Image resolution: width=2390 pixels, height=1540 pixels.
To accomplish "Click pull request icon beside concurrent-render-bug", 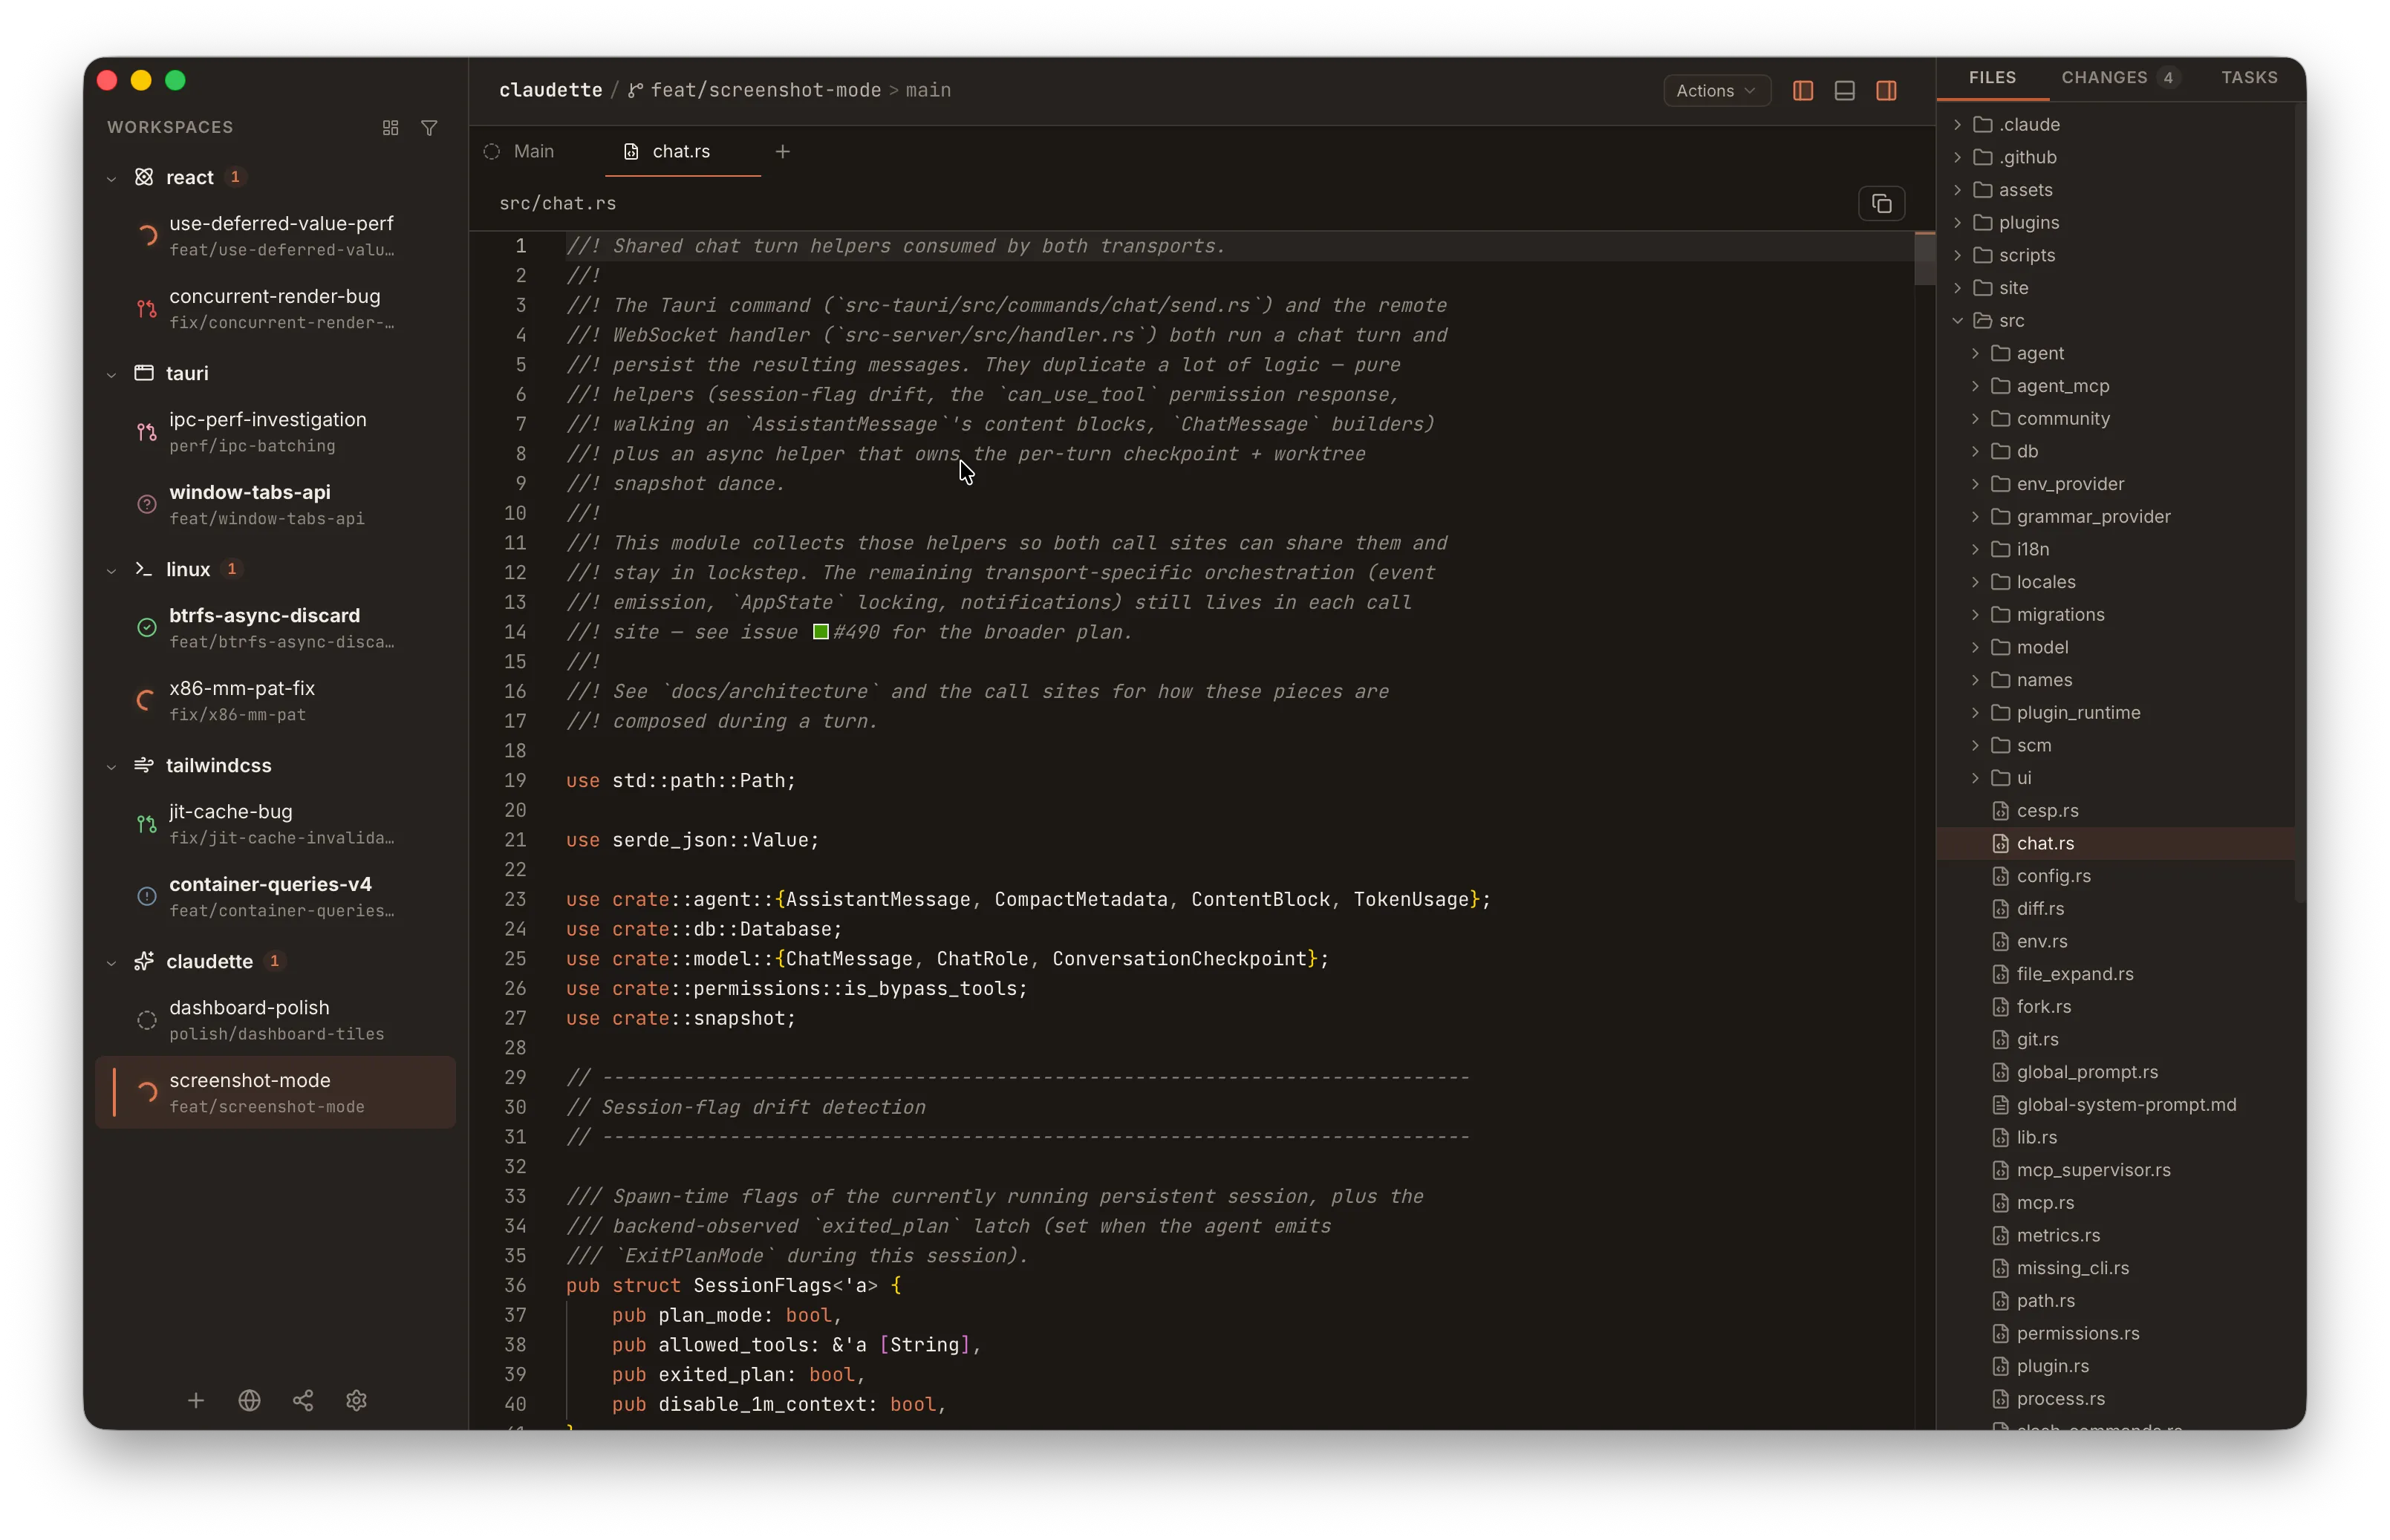I will (x=147, y=309).
